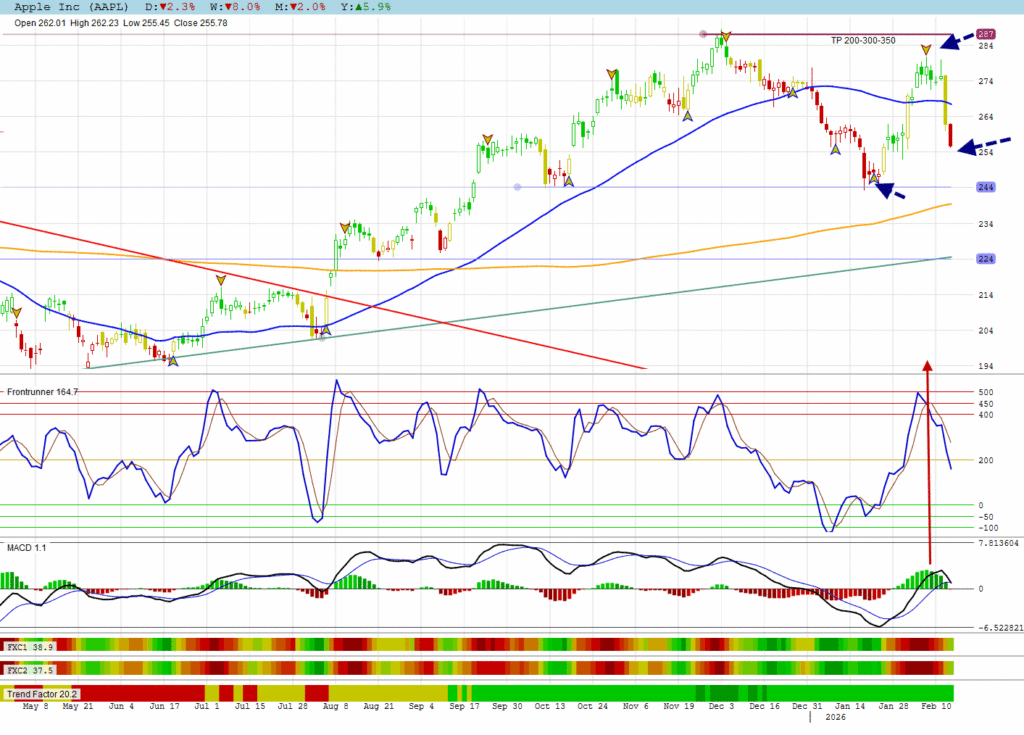Viewport: 1024px width, 735px height.
Task: Click the circle handle on the 287 line
Action: (x=704, y=34)
